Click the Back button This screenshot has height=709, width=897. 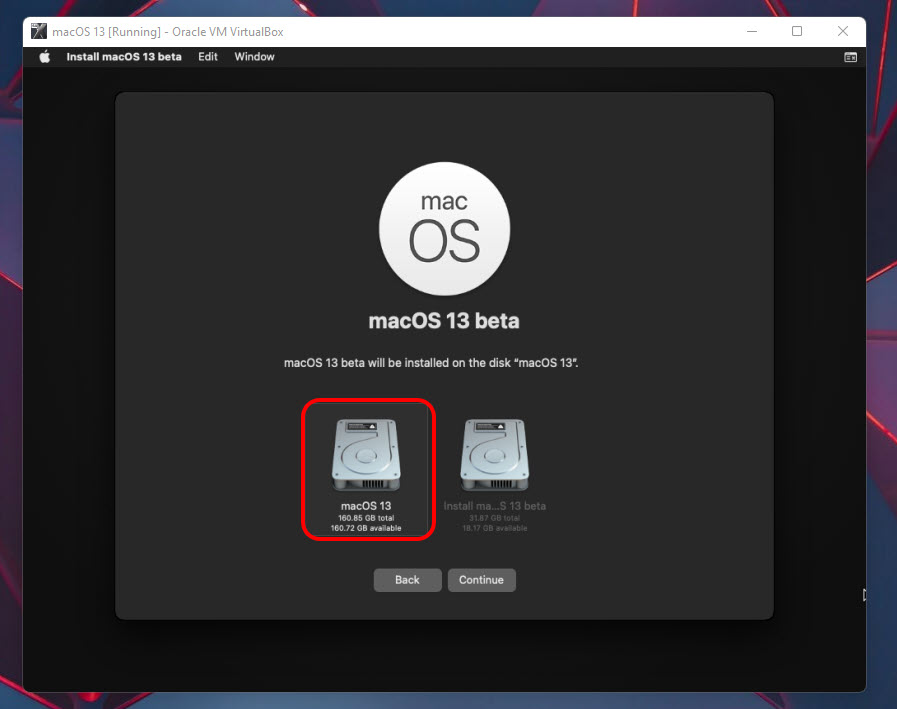click(407, 580)
